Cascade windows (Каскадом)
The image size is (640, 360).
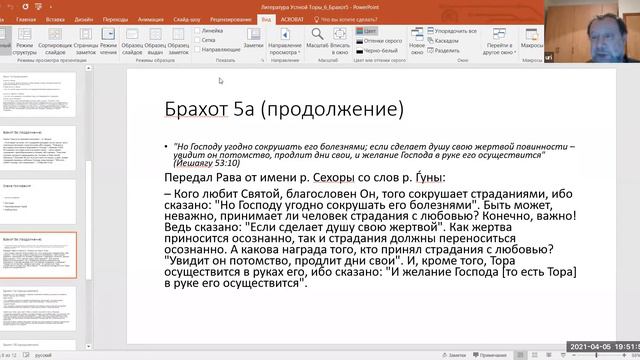pos(443,41)
